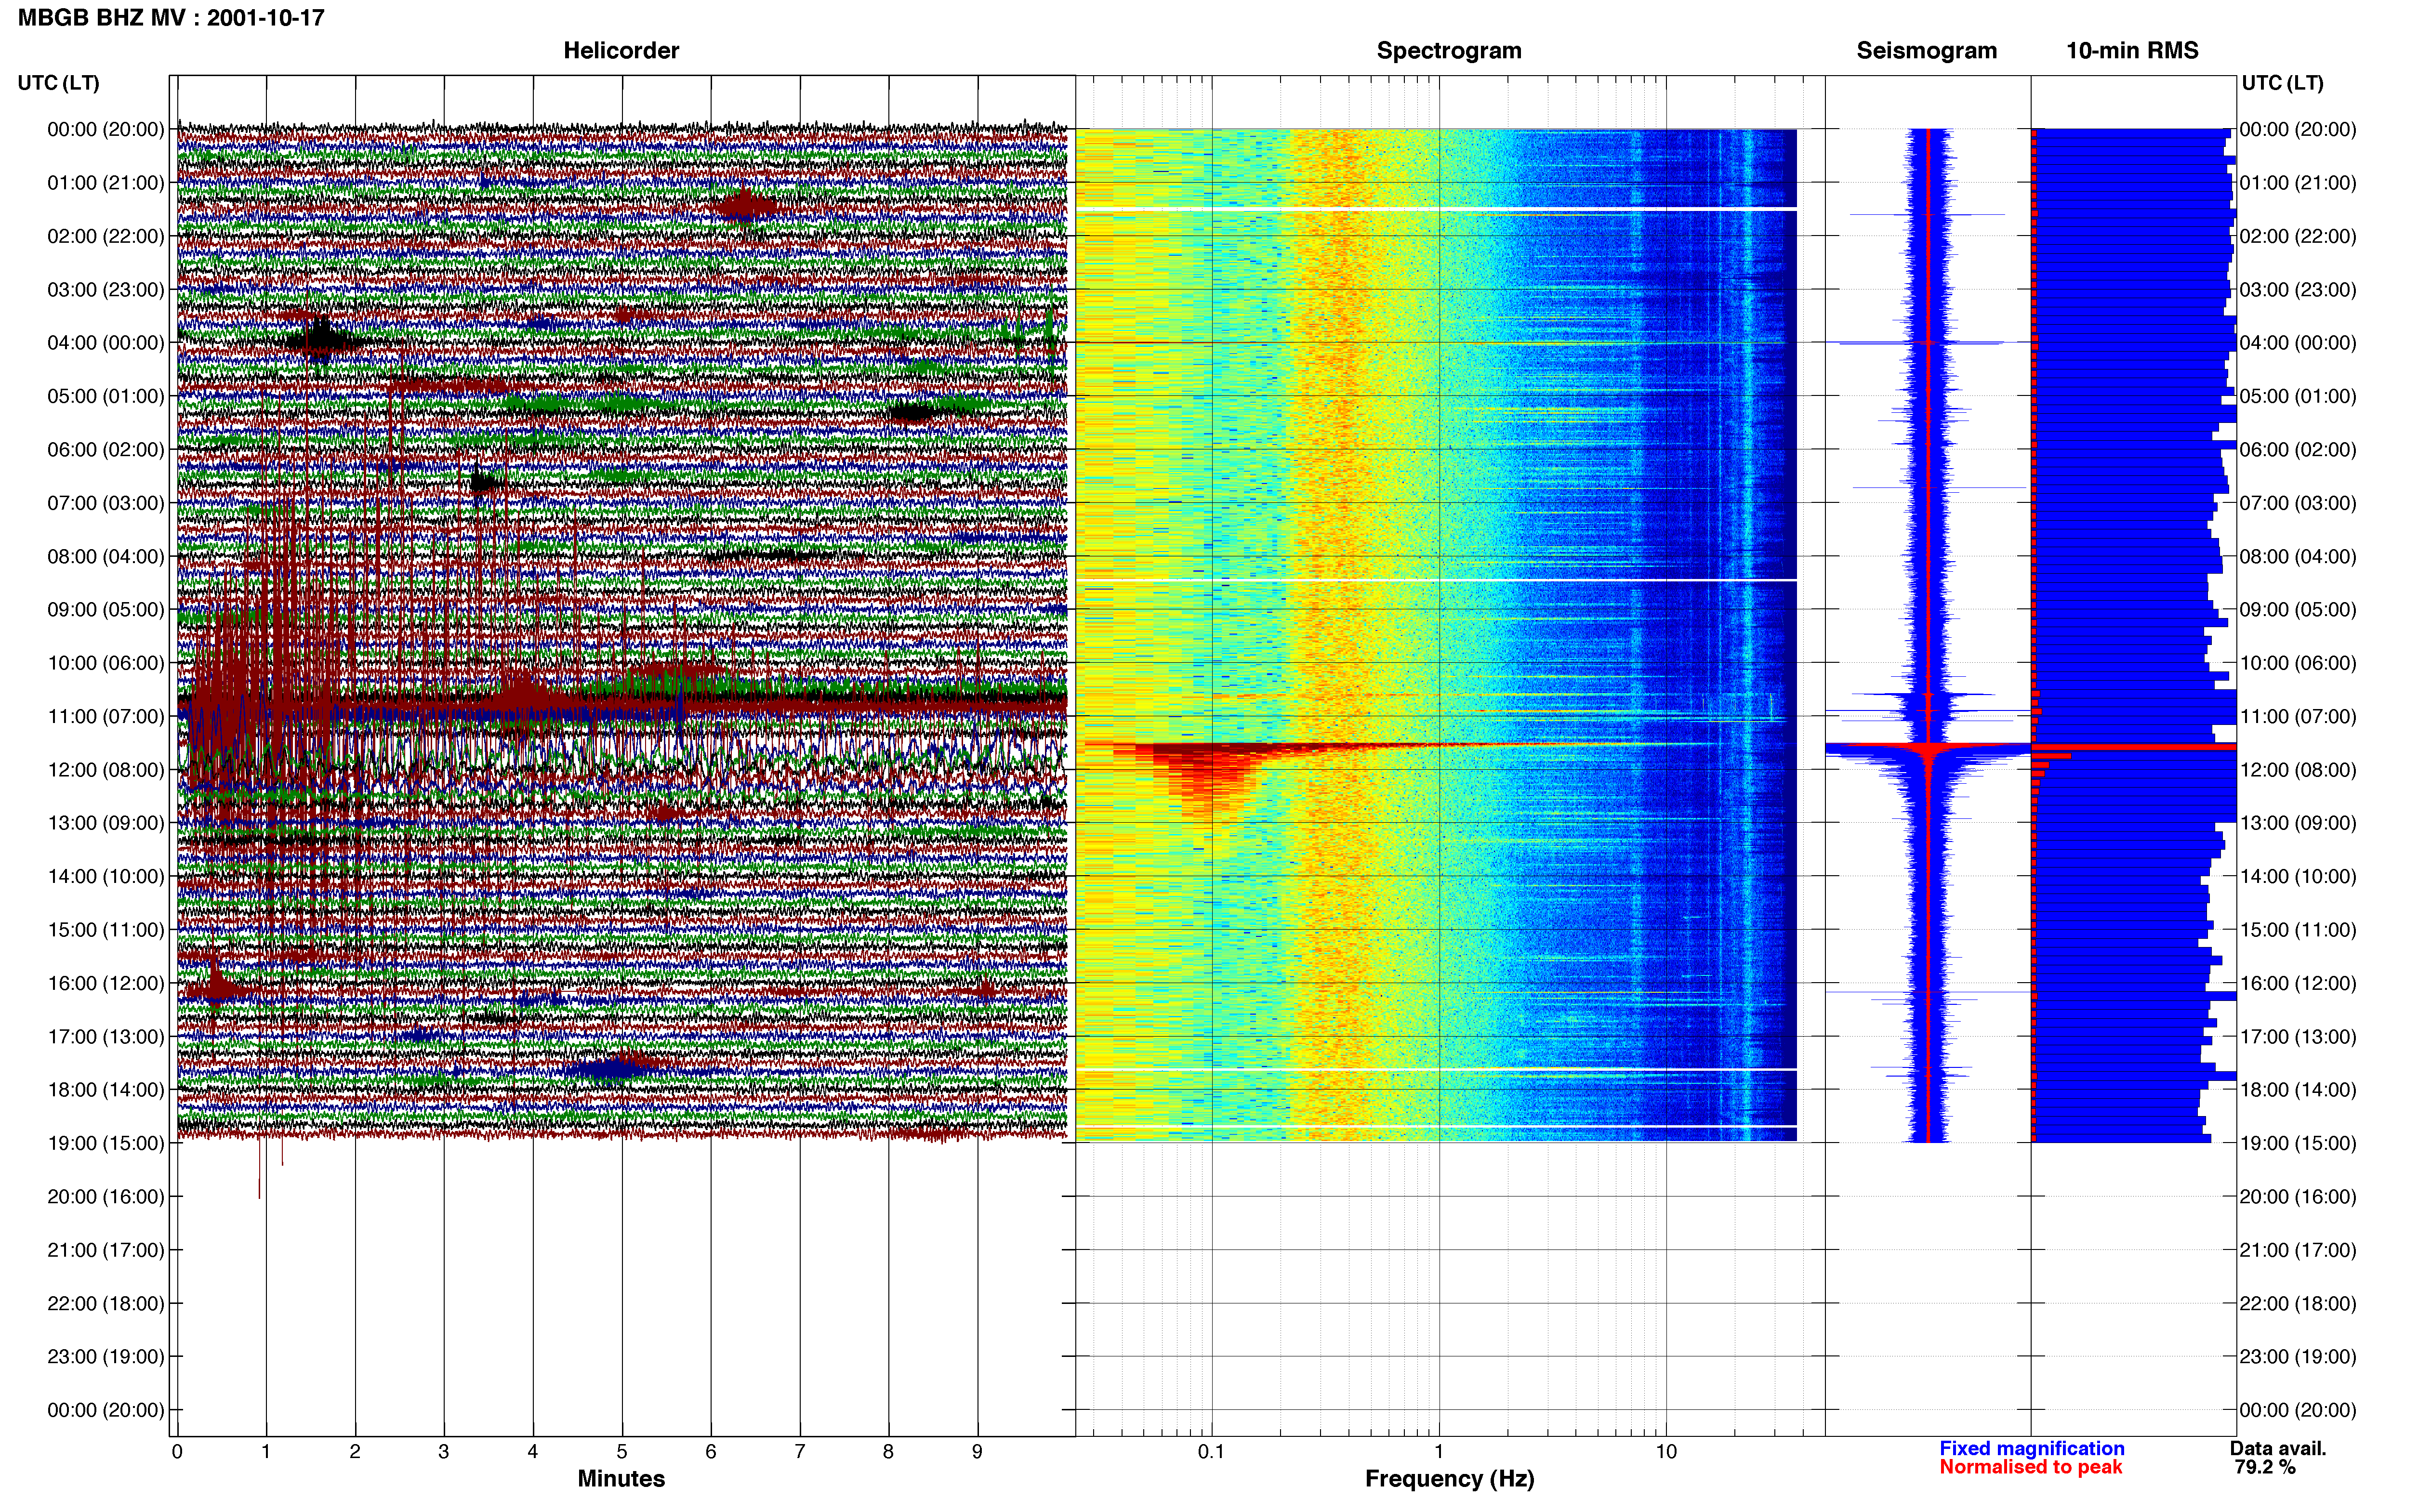Click the '7' tick on the Minutes axis
The width and height of the screenshot is (2418, 1512).
(800, 1452)
